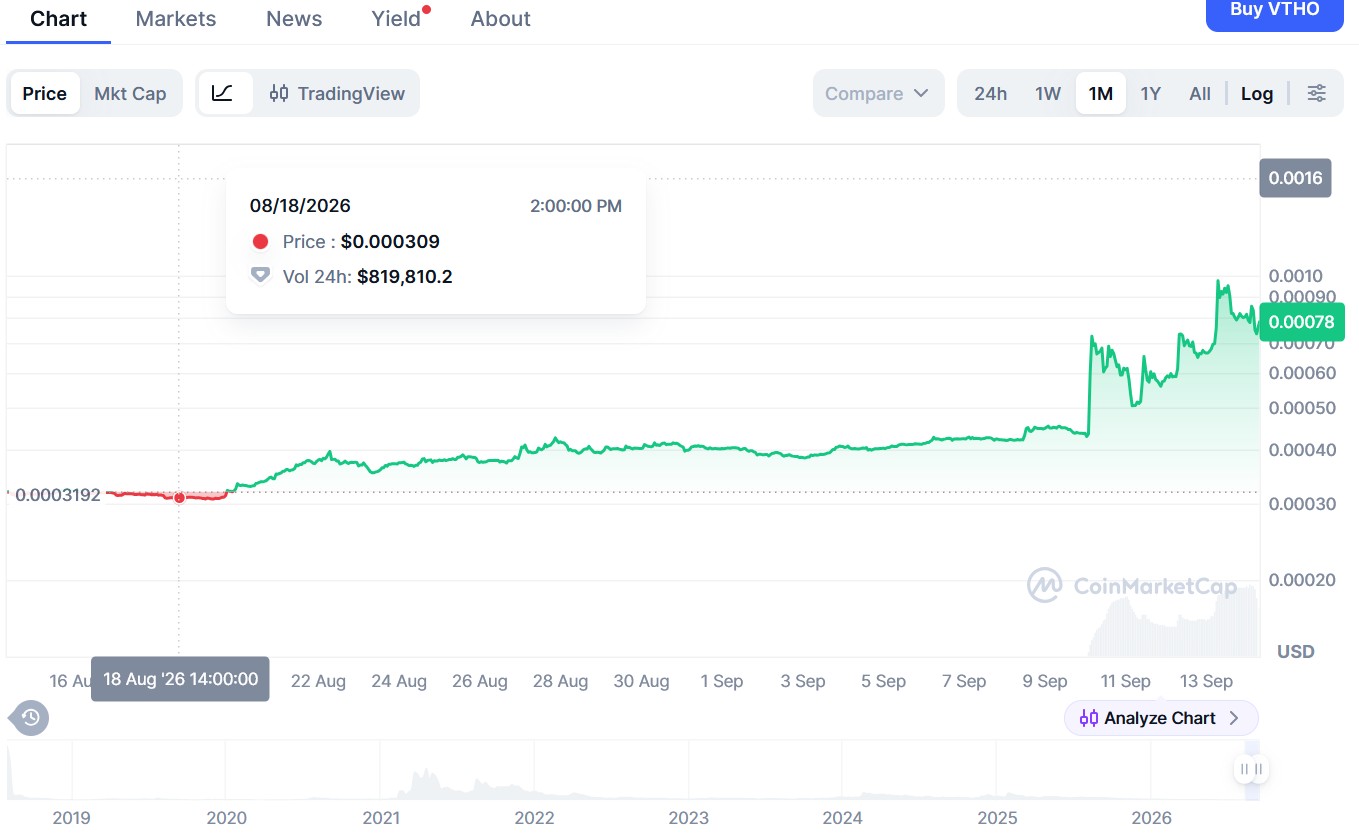
Task: Click the Analyze Chart button
Action: click(x=1161, y=718)
